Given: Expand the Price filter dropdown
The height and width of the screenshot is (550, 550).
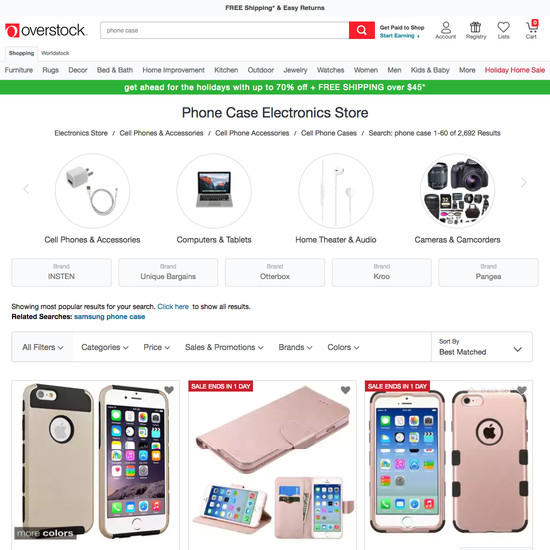Looking at the screenshot, I should 156,347.
